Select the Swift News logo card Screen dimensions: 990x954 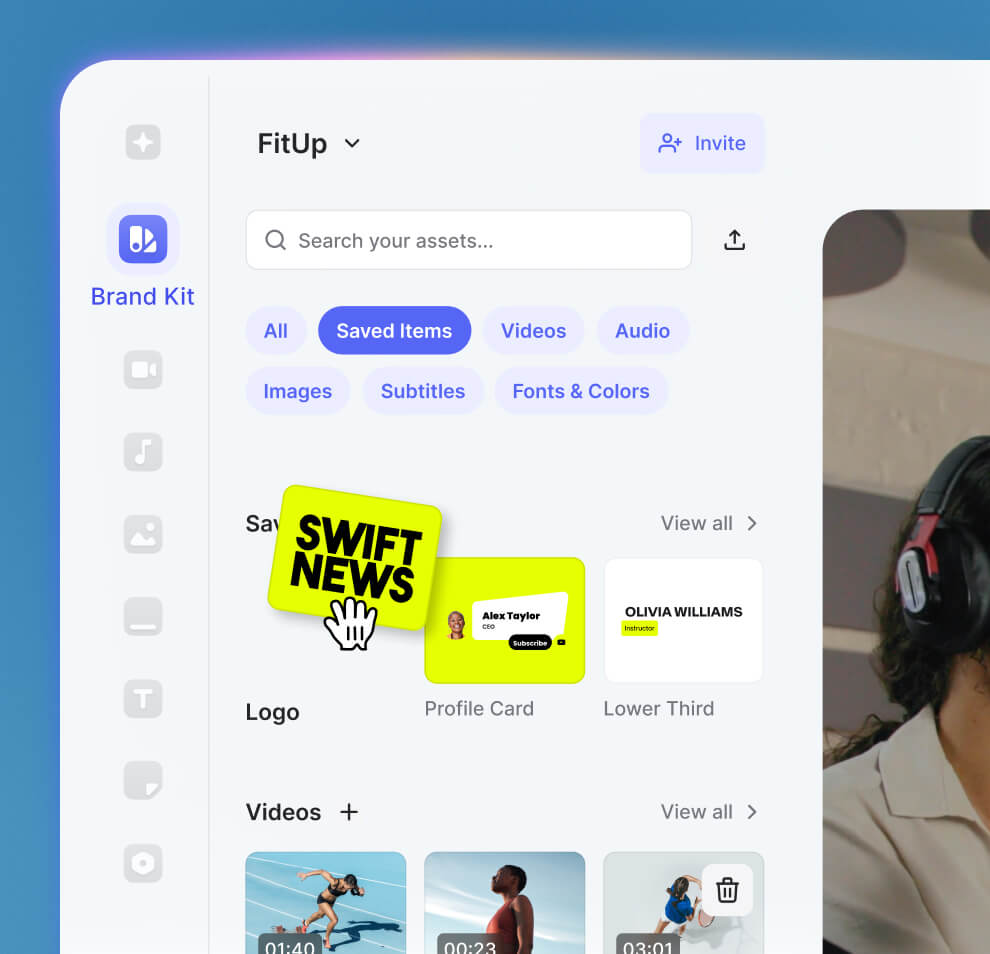click(355, 558)
